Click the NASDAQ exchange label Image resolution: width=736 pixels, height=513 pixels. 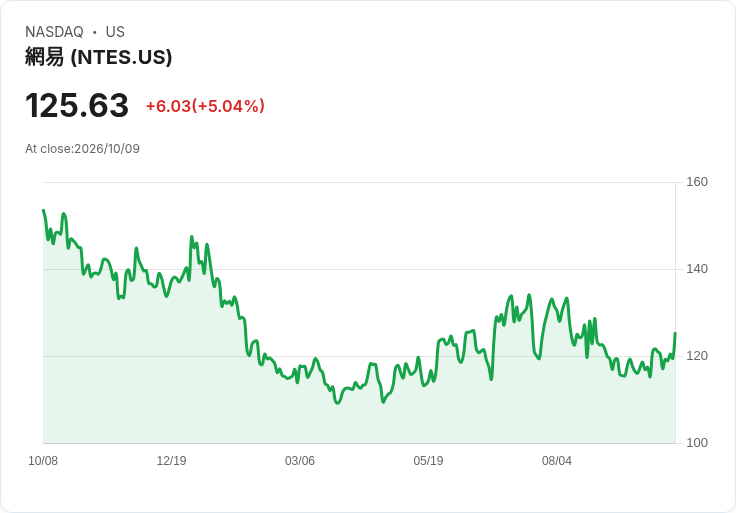pyautogui.click(x=54, y=32)
